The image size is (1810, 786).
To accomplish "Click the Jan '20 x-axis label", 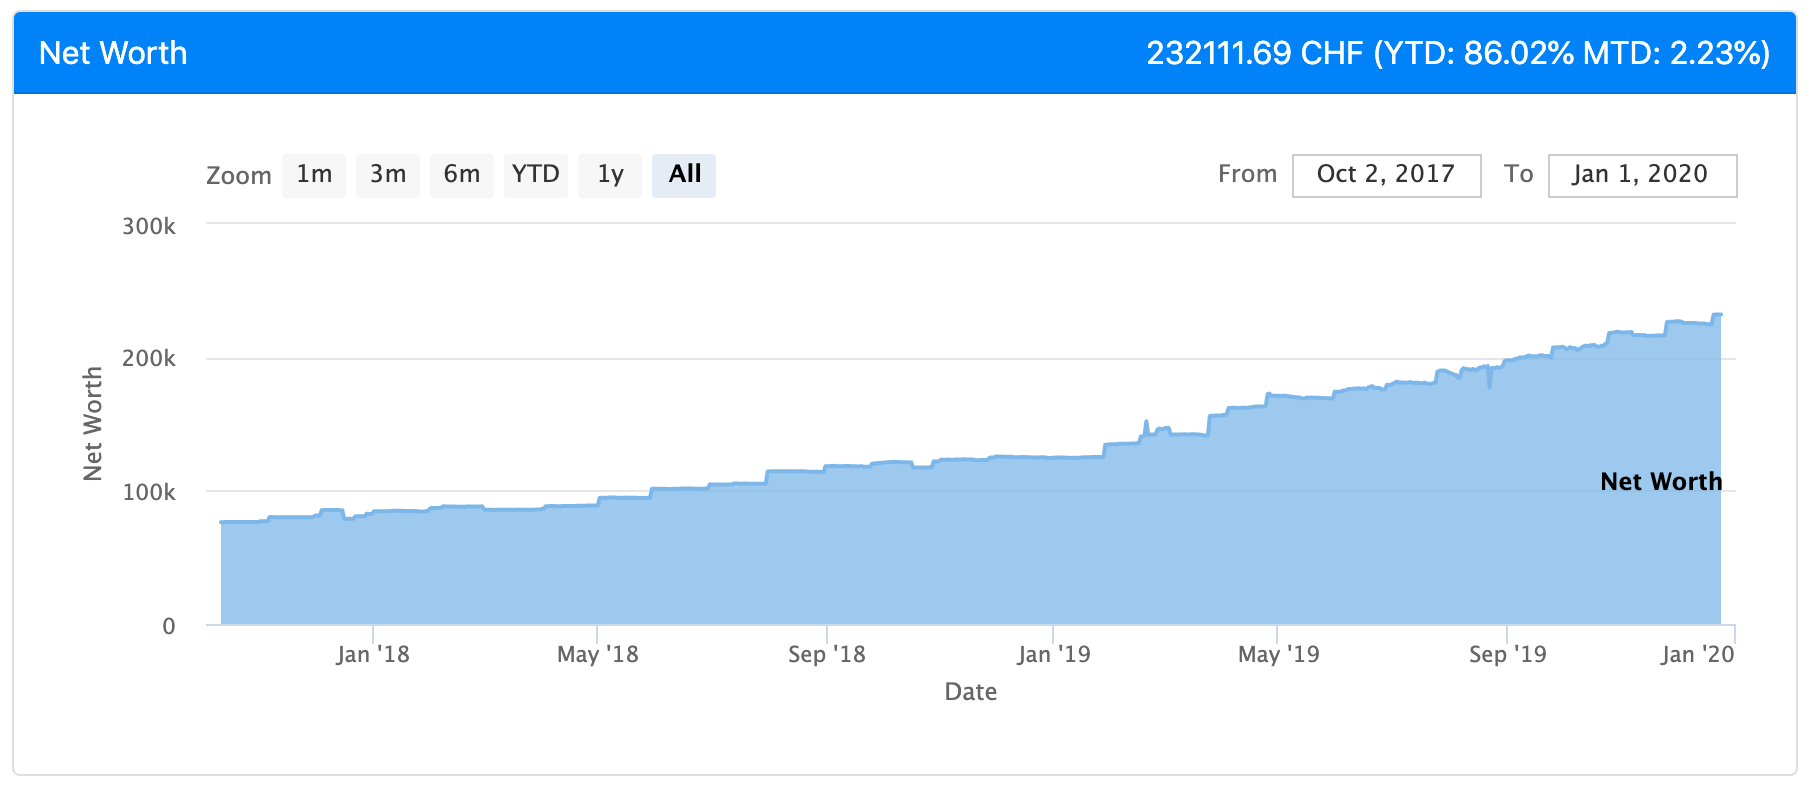I will click(1697, 654).
